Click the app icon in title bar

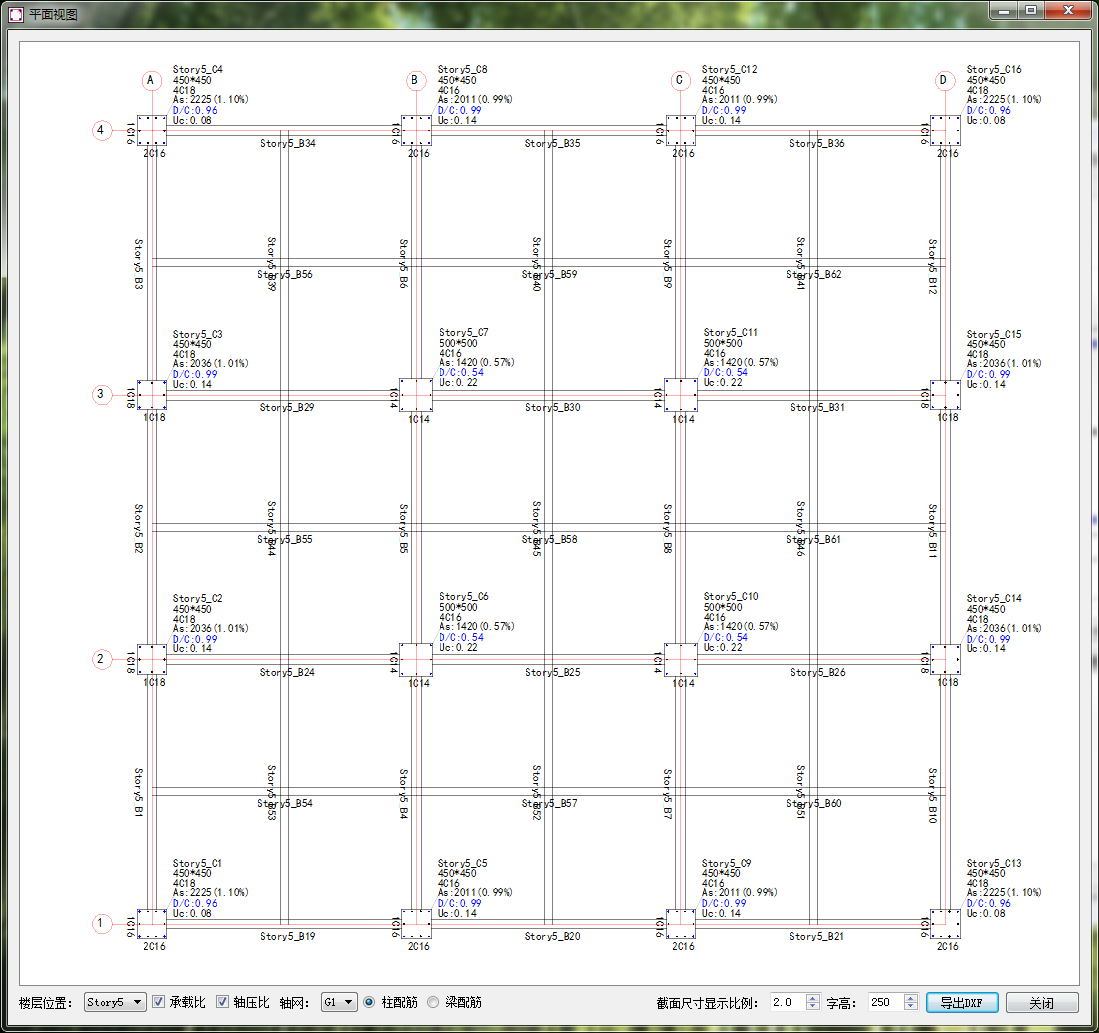(x=14, y=13)
